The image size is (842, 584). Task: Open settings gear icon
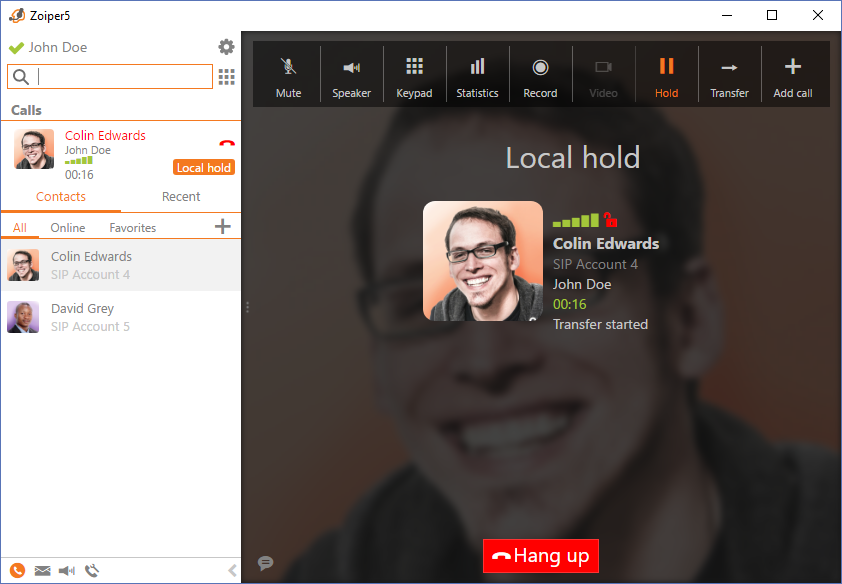point(226,47)
